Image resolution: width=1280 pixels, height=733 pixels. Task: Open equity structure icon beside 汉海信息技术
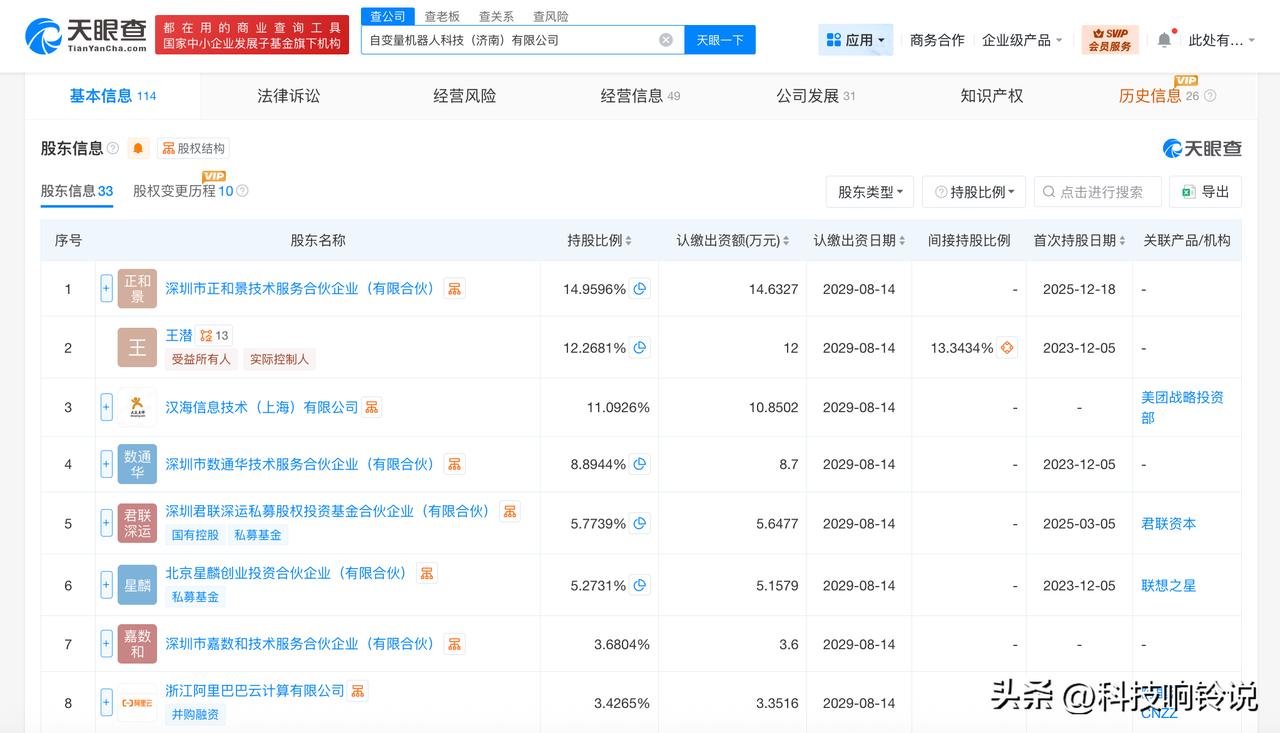pyautogui.click(x=372, y=407)
